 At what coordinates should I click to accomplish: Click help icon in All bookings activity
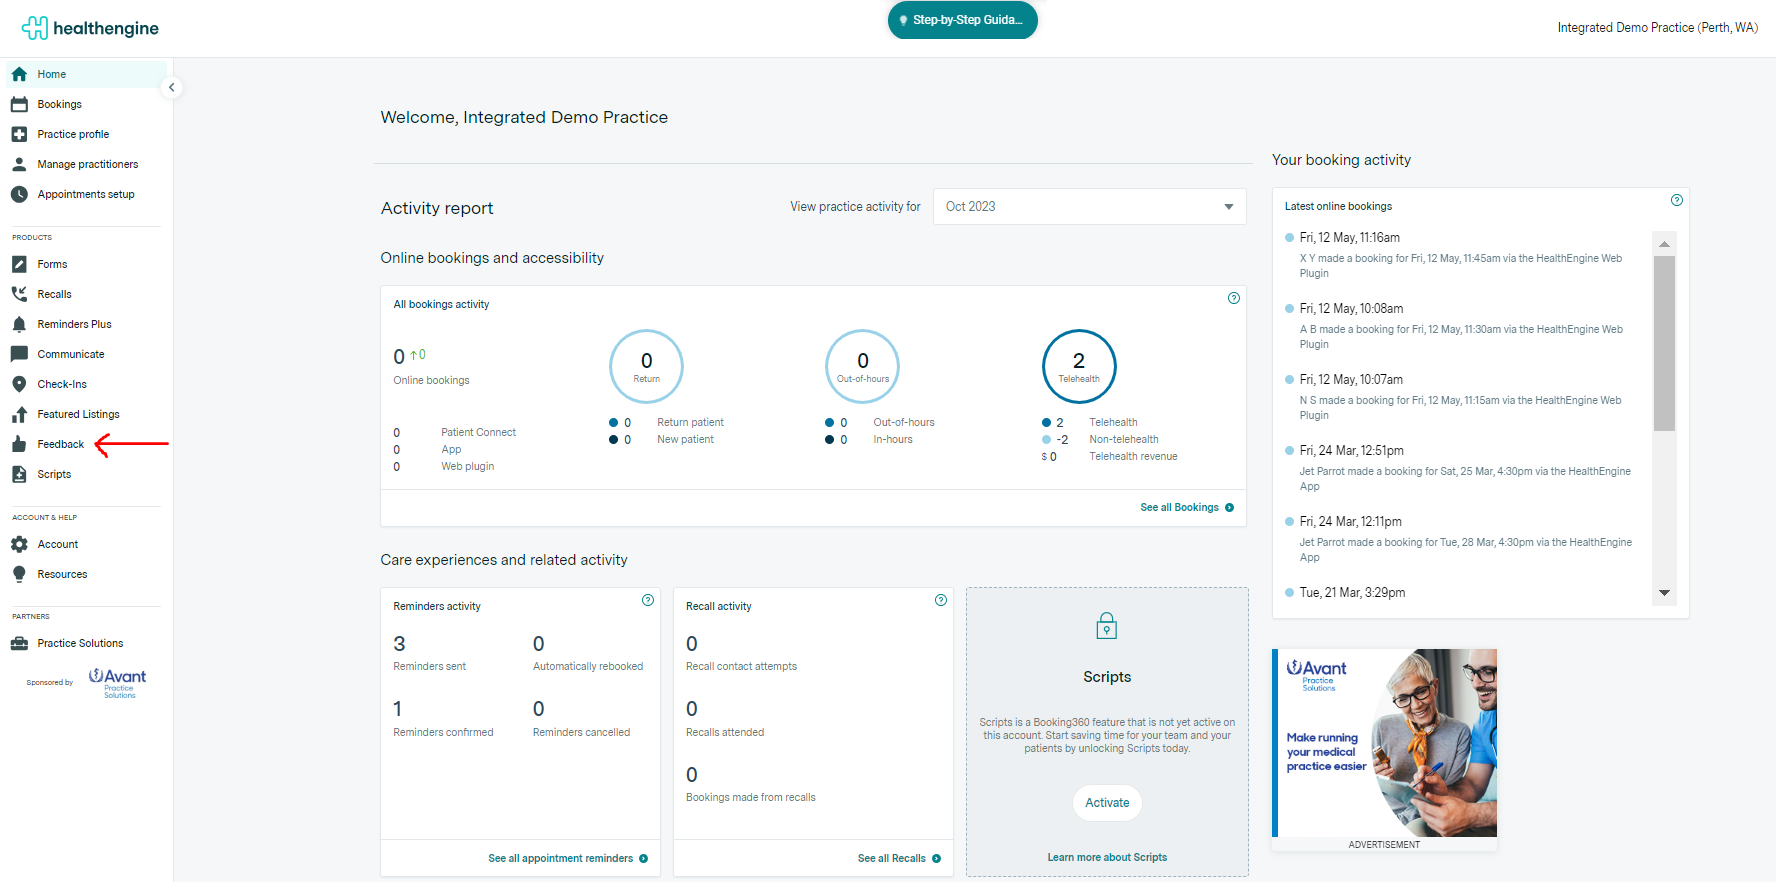(x=1233, y=298)
